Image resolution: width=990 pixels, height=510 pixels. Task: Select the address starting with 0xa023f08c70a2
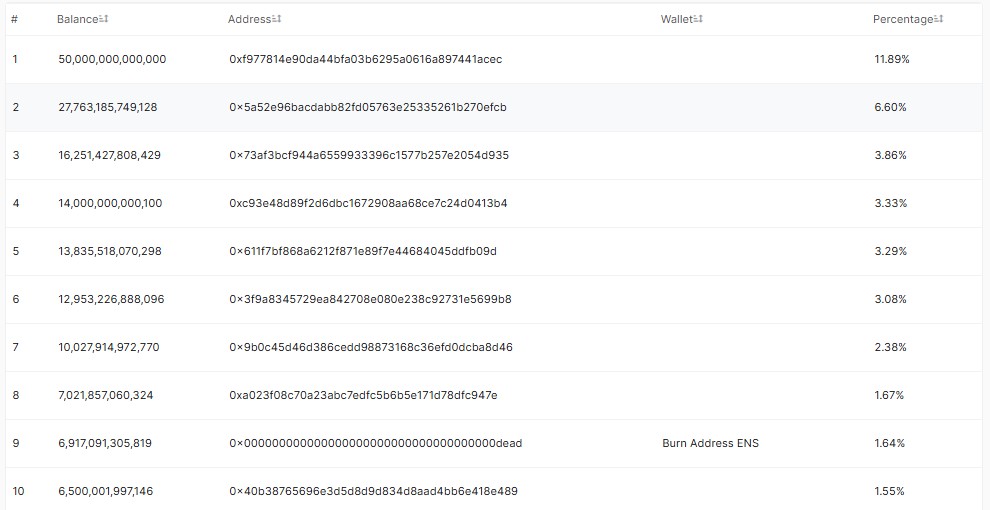[x=363, y=395]
